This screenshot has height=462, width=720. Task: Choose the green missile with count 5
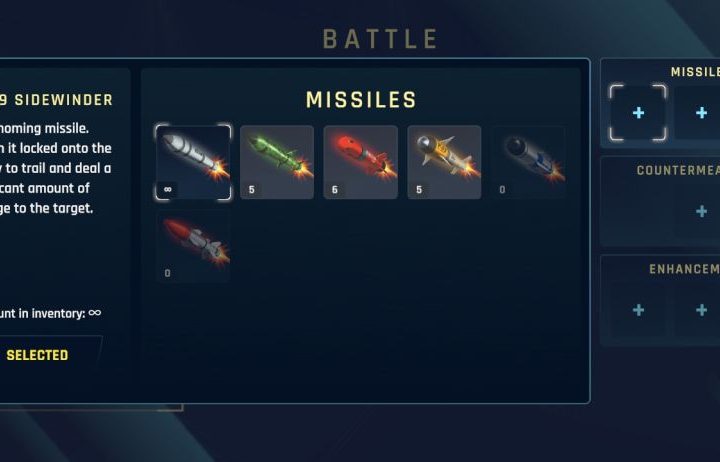pyautogui.click(x=277, y=162)
